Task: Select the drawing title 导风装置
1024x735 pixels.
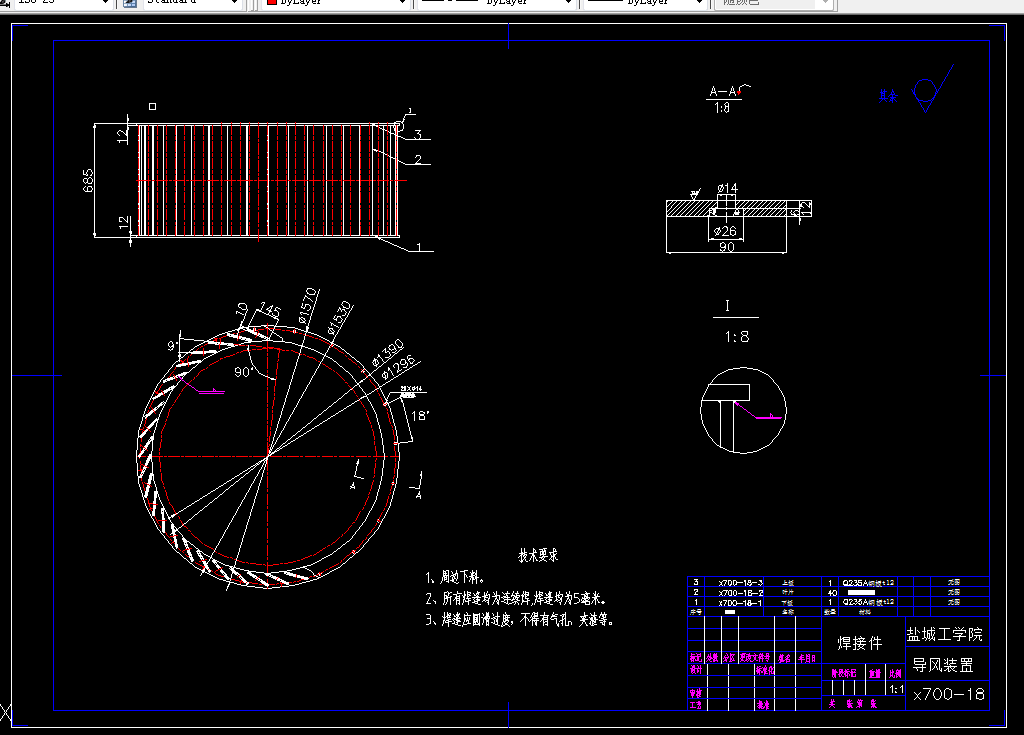Action: coord(943,666)
